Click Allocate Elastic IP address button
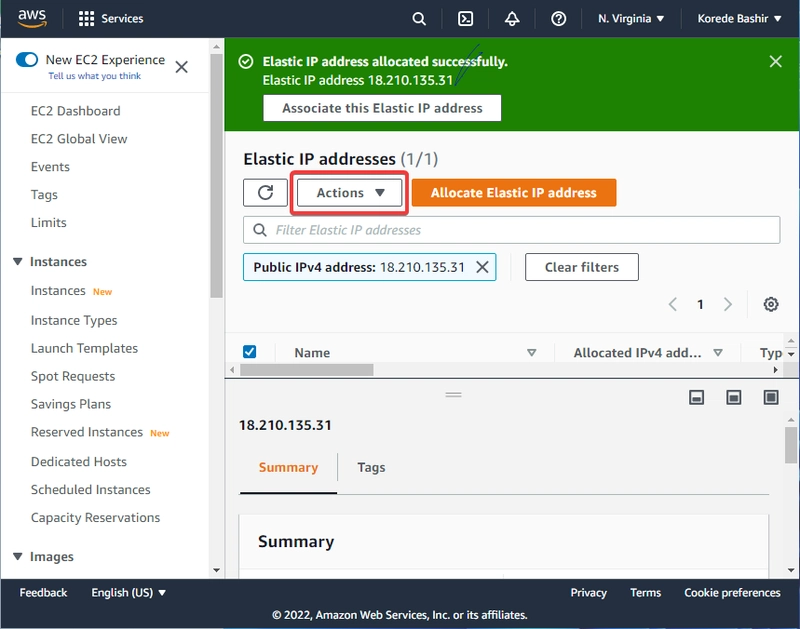Viewport: 800px width, 629px height. [514, 193]
